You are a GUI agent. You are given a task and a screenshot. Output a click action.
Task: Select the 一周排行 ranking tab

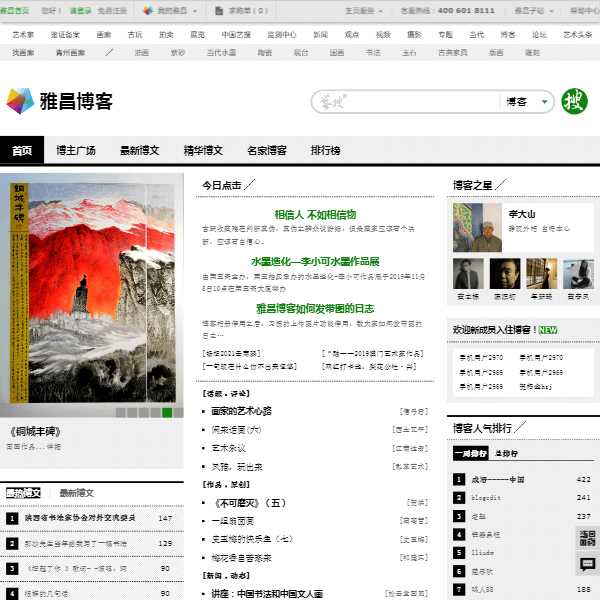tap(470, 453)
